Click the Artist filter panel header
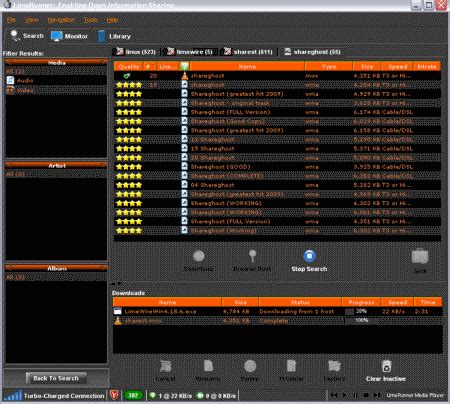 point(56,165)
